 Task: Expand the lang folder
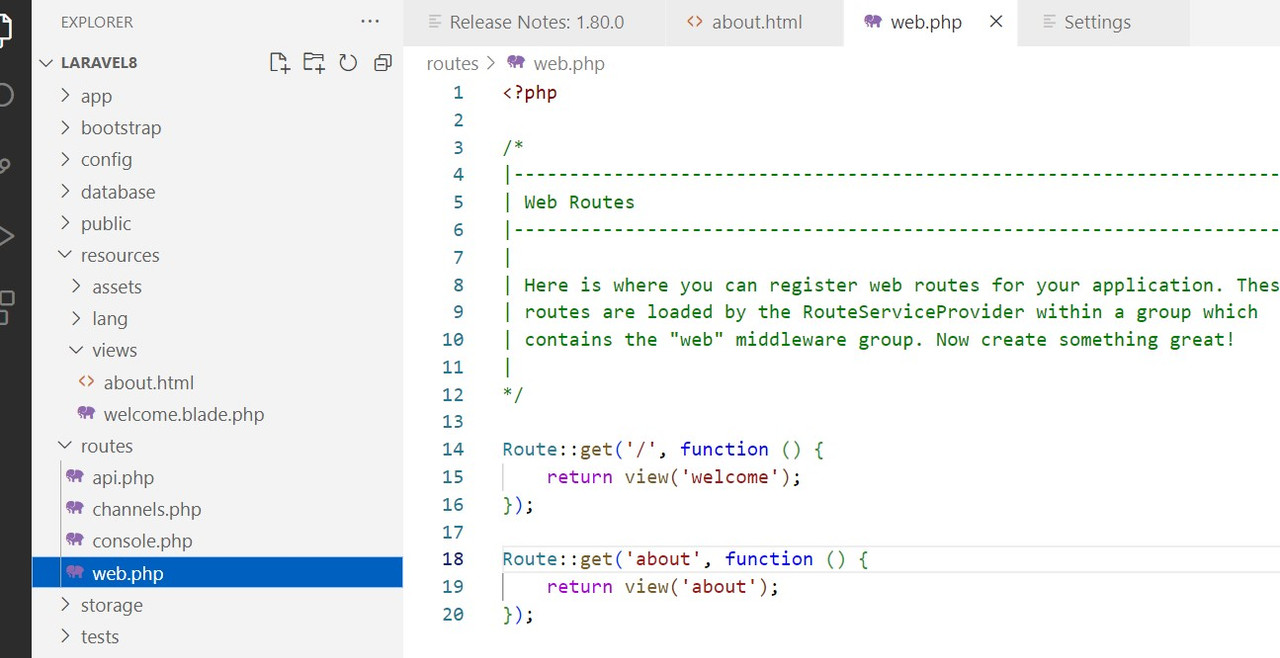(x=77, y=318)
